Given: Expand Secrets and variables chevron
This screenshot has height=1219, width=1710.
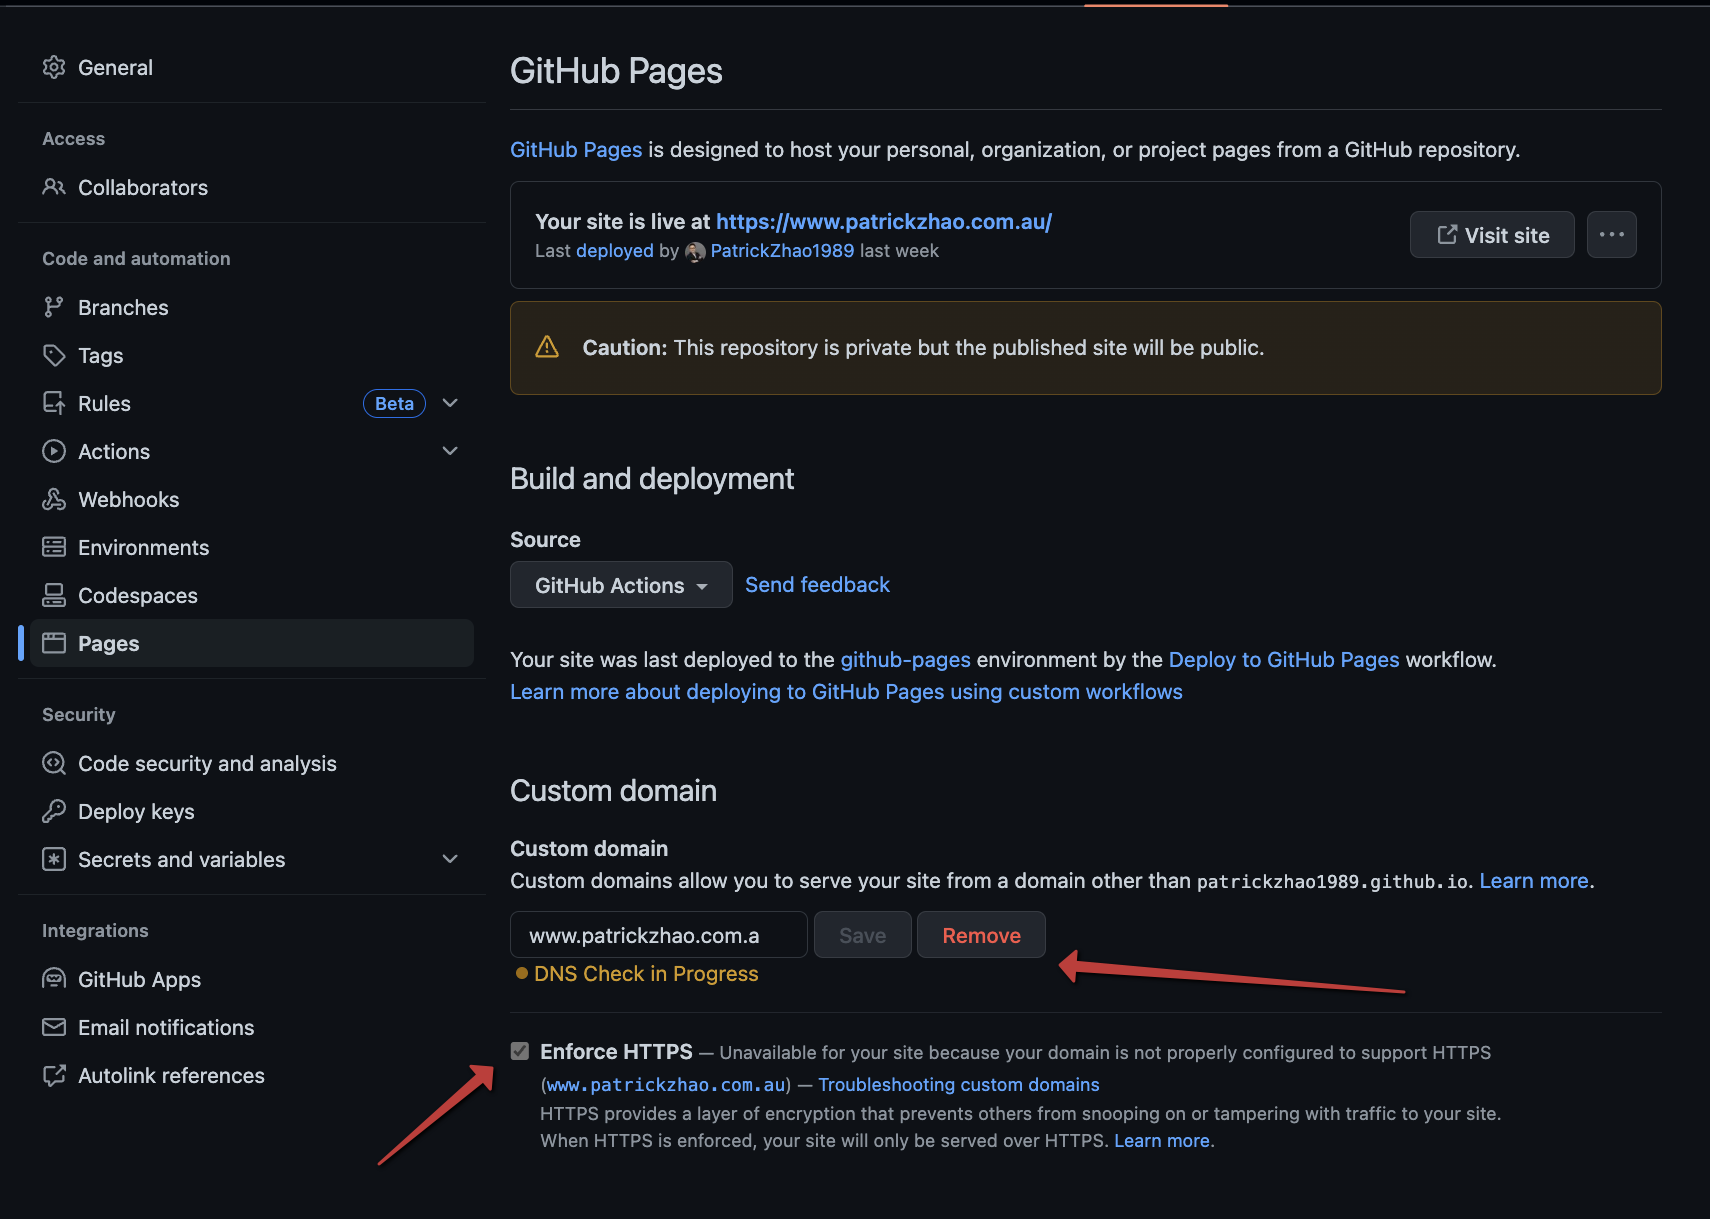Looking at the screenshot, I should coord(450,859).
